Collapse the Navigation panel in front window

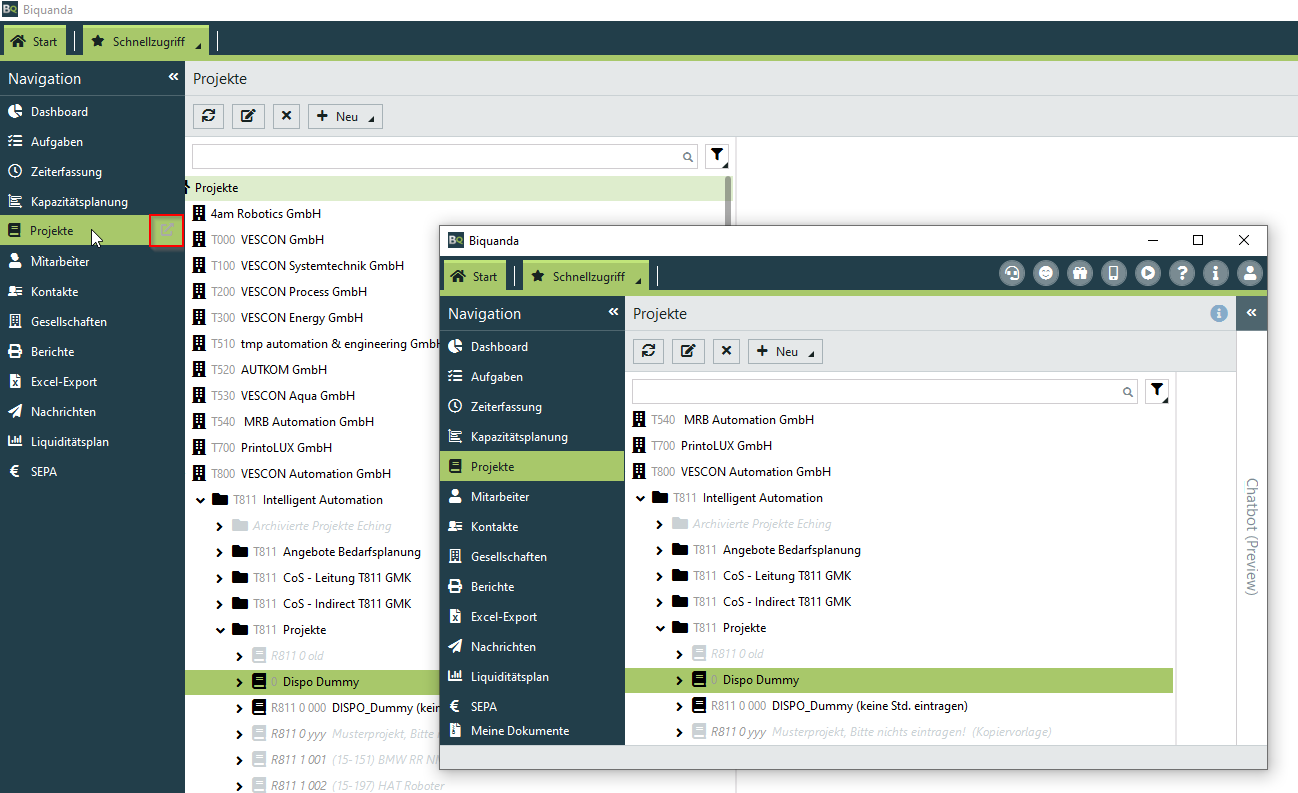(x=613, y=313)
